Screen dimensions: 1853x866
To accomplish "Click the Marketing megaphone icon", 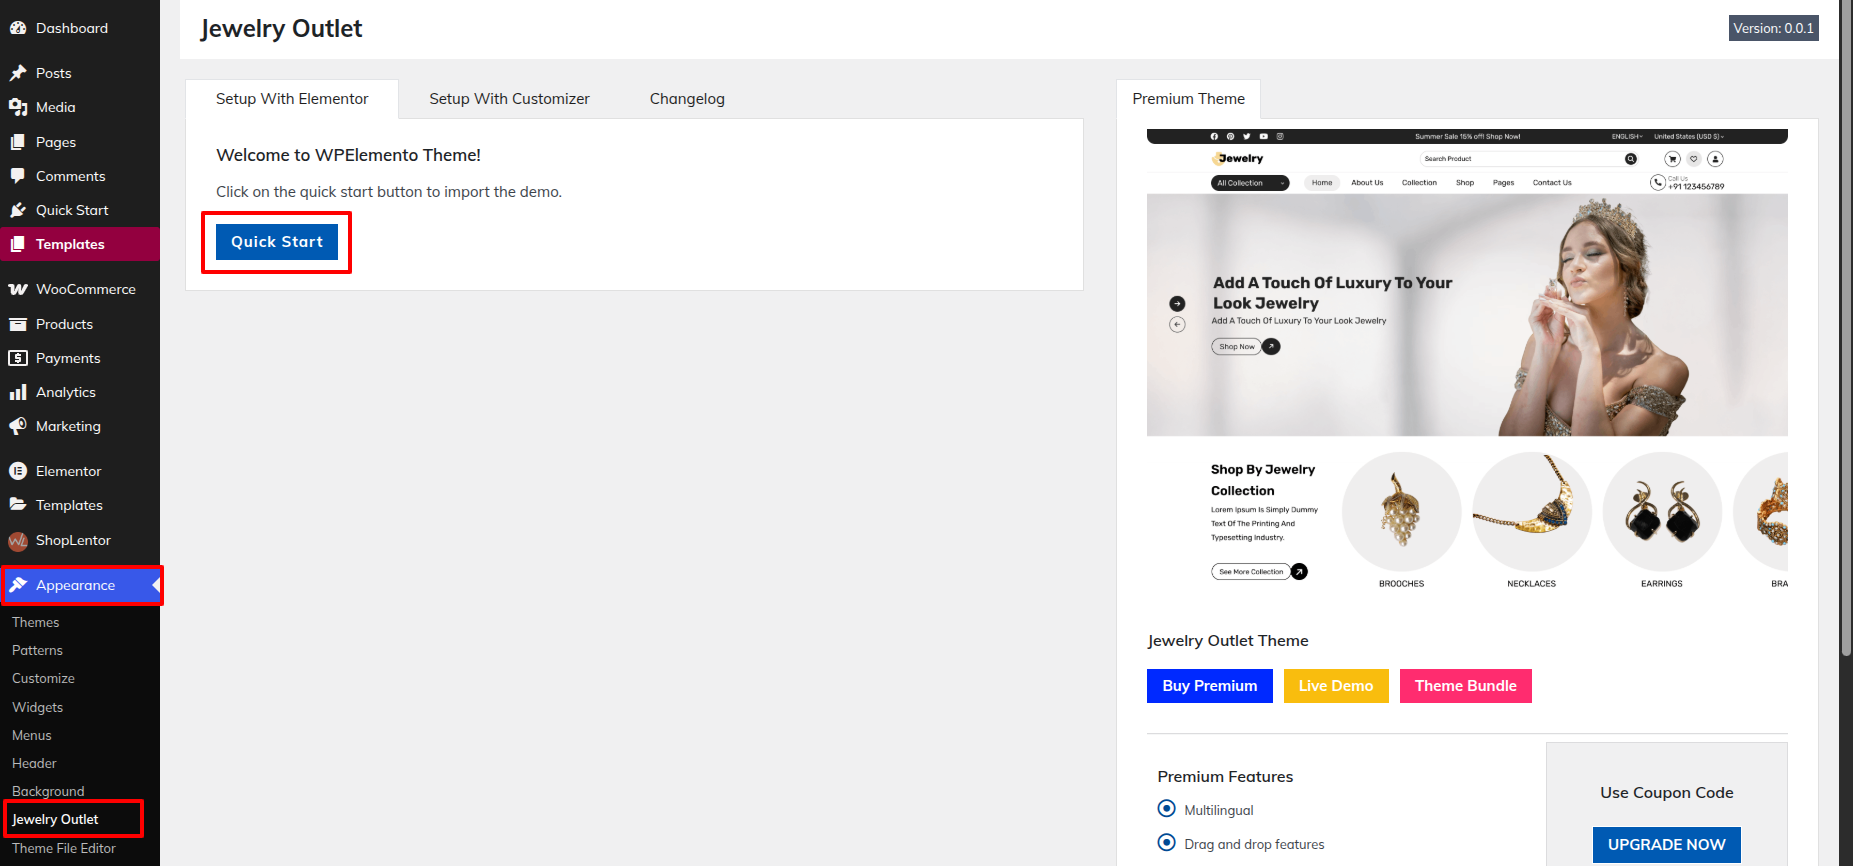I will tap(18, 426).
